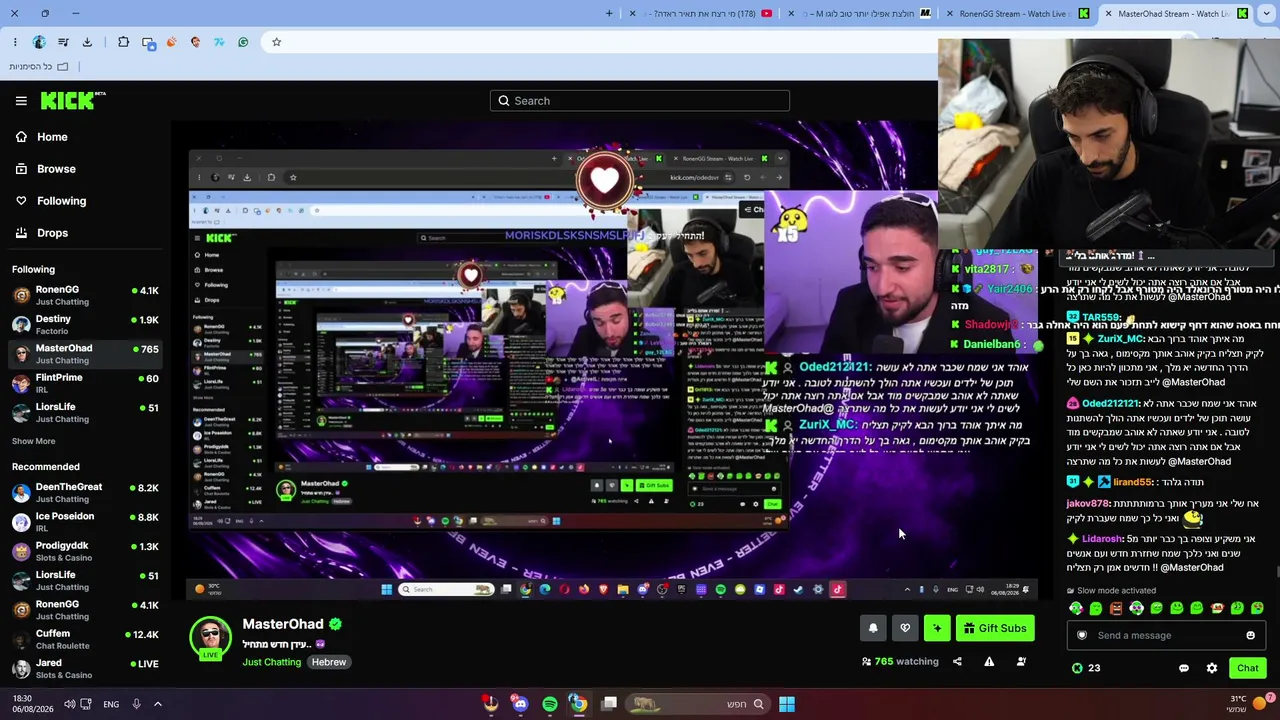This screenshot has width=1280, height=720.
Task: Open recommended channel Jared
Action: pos(85,668)
